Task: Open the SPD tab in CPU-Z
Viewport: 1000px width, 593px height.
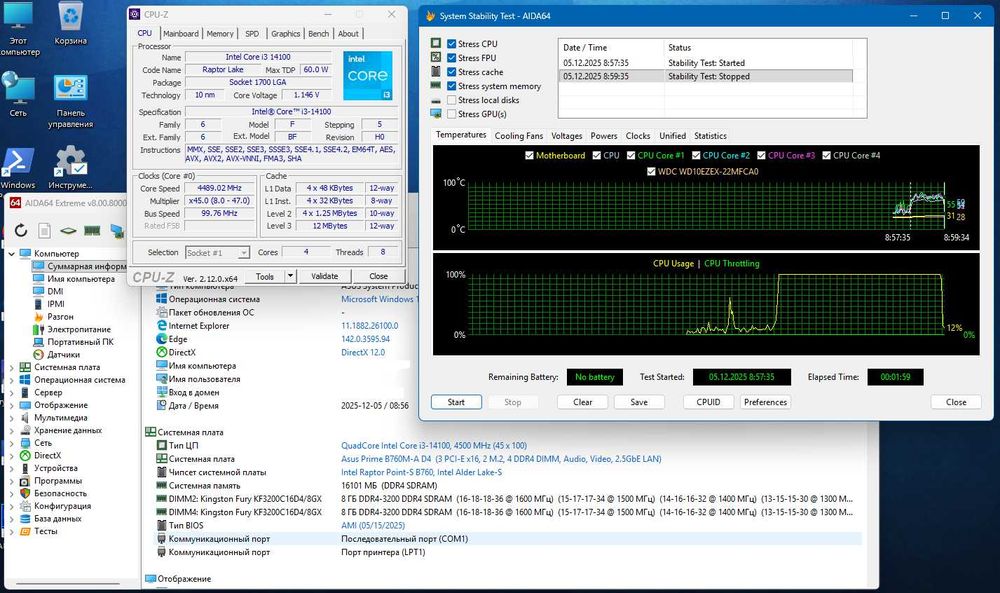Action: pos(252,33)
